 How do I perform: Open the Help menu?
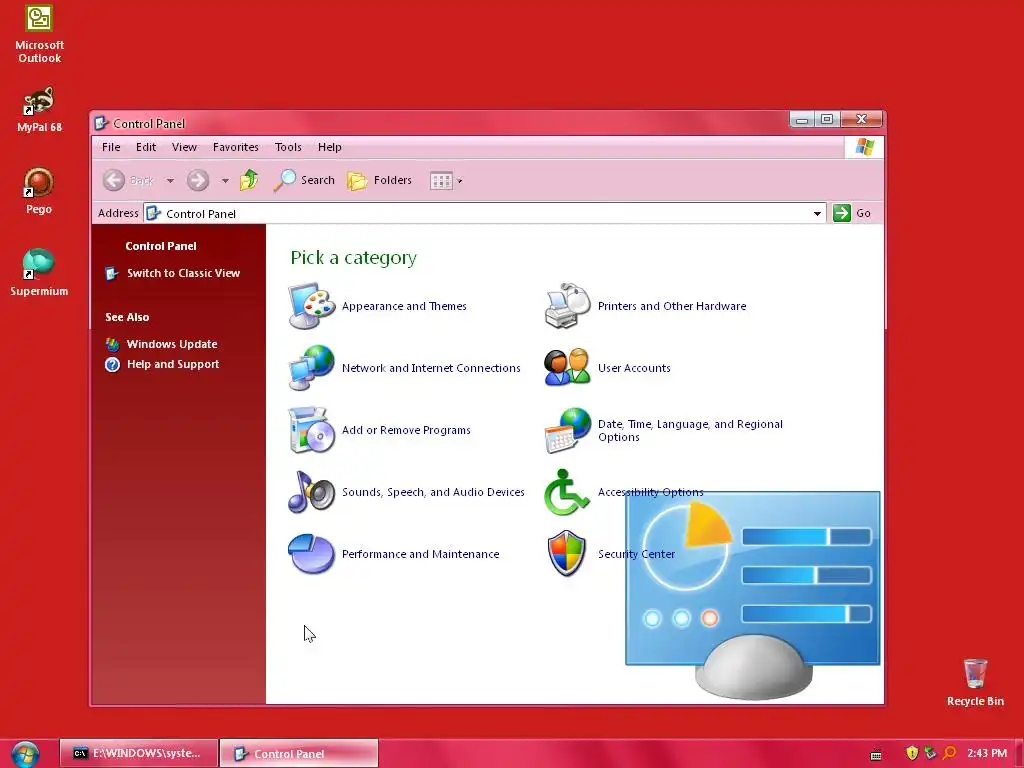(x=330, y=147)
